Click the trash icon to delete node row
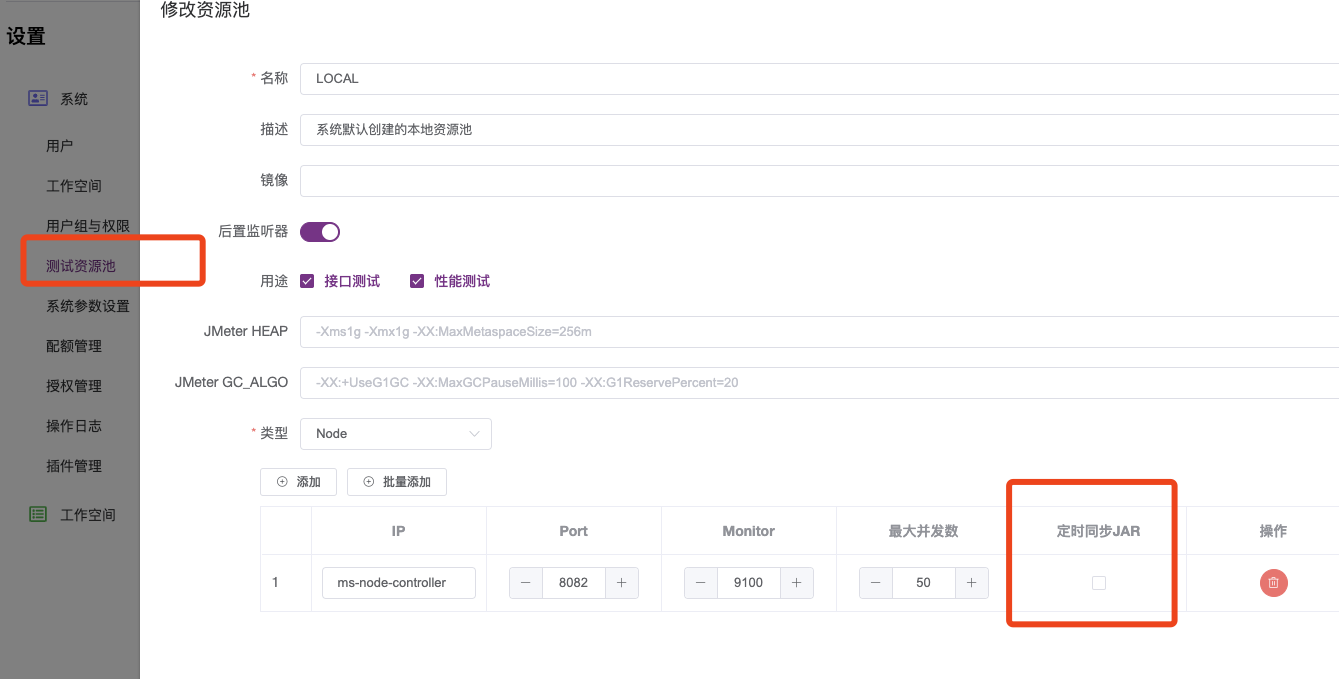This screenshot has width=1339, height=679. (1273, 582)
